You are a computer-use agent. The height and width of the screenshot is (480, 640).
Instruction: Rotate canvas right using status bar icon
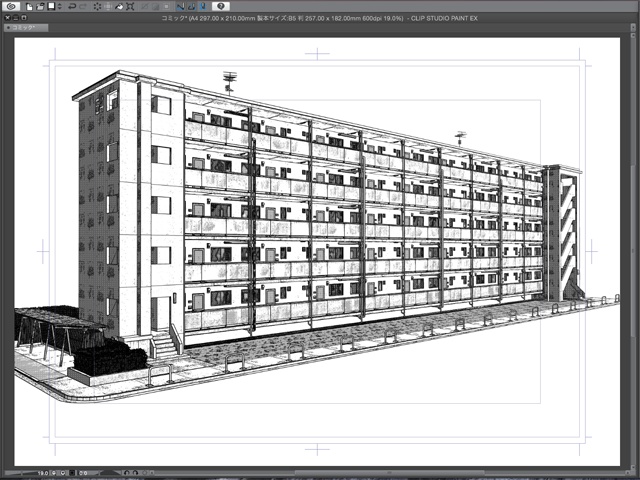click(136, 473)
